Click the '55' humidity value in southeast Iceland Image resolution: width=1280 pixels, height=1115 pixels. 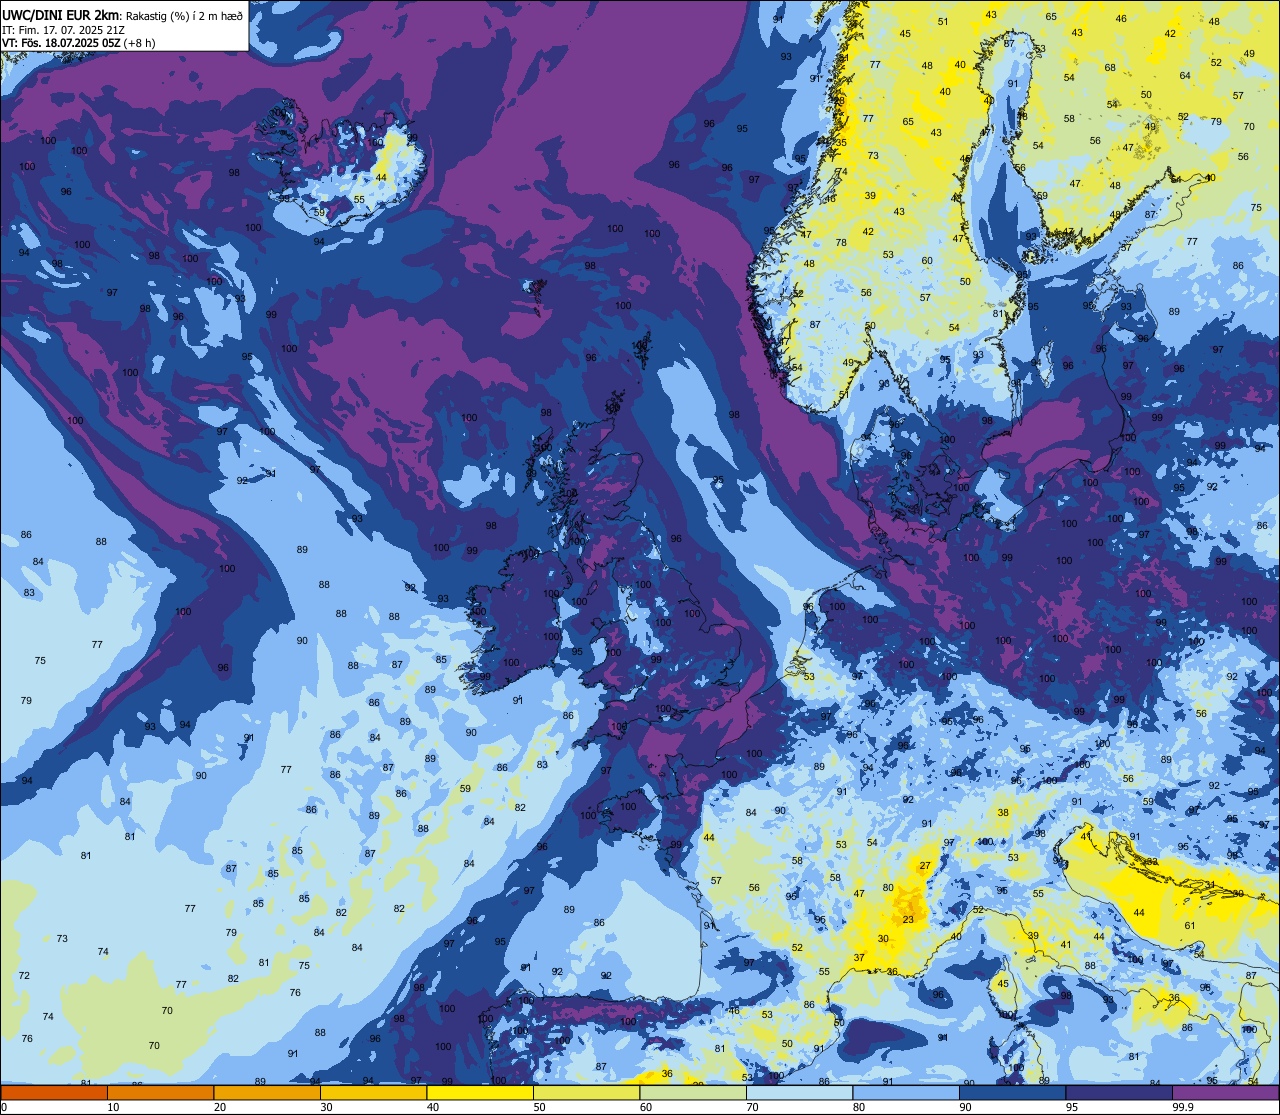point(359,199)
